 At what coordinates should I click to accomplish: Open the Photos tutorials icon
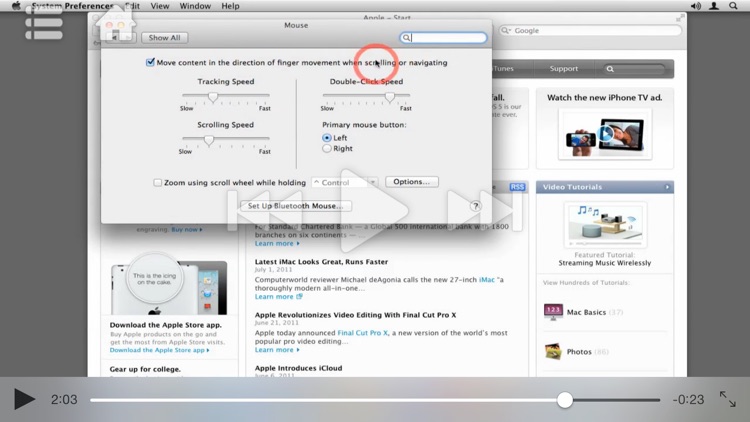[x=553, y=352]
